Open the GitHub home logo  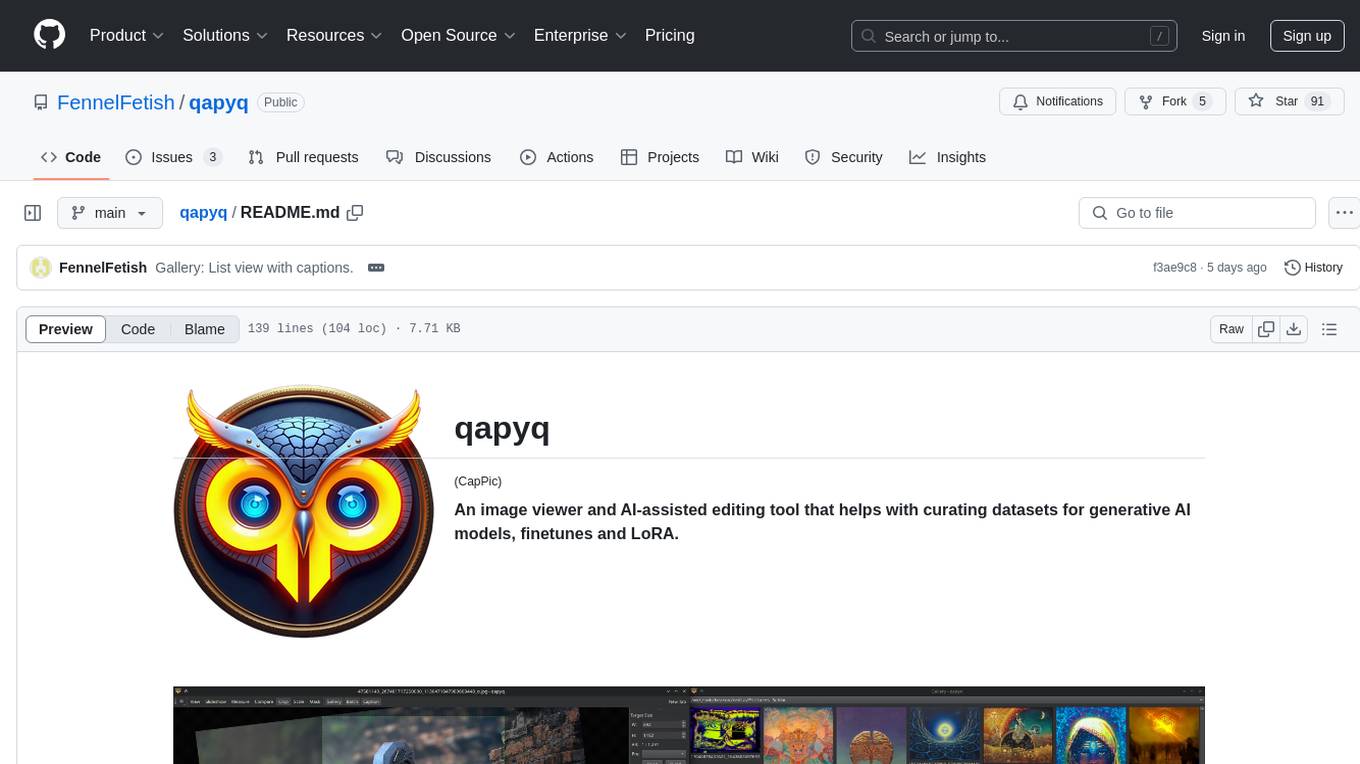(x=50, y=35)
